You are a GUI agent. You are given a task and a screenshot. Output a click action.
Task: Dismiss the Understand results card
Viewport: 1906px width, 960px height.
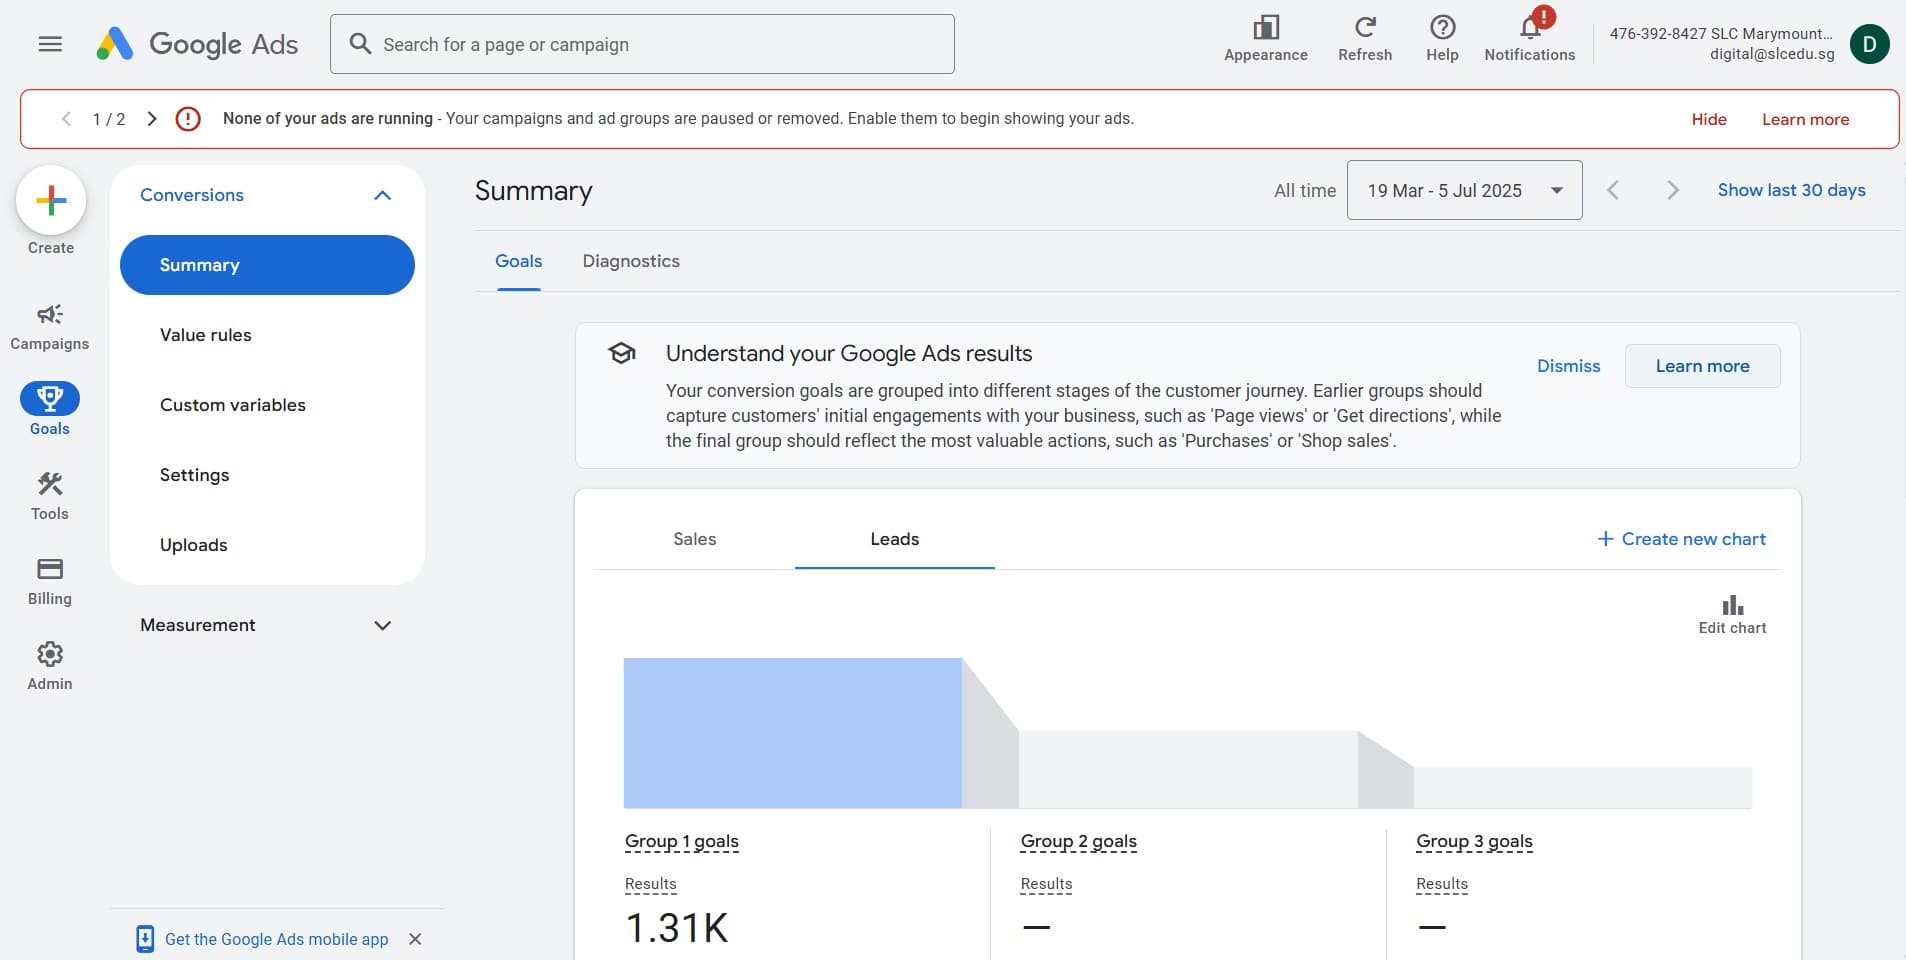click(1568, 366)
